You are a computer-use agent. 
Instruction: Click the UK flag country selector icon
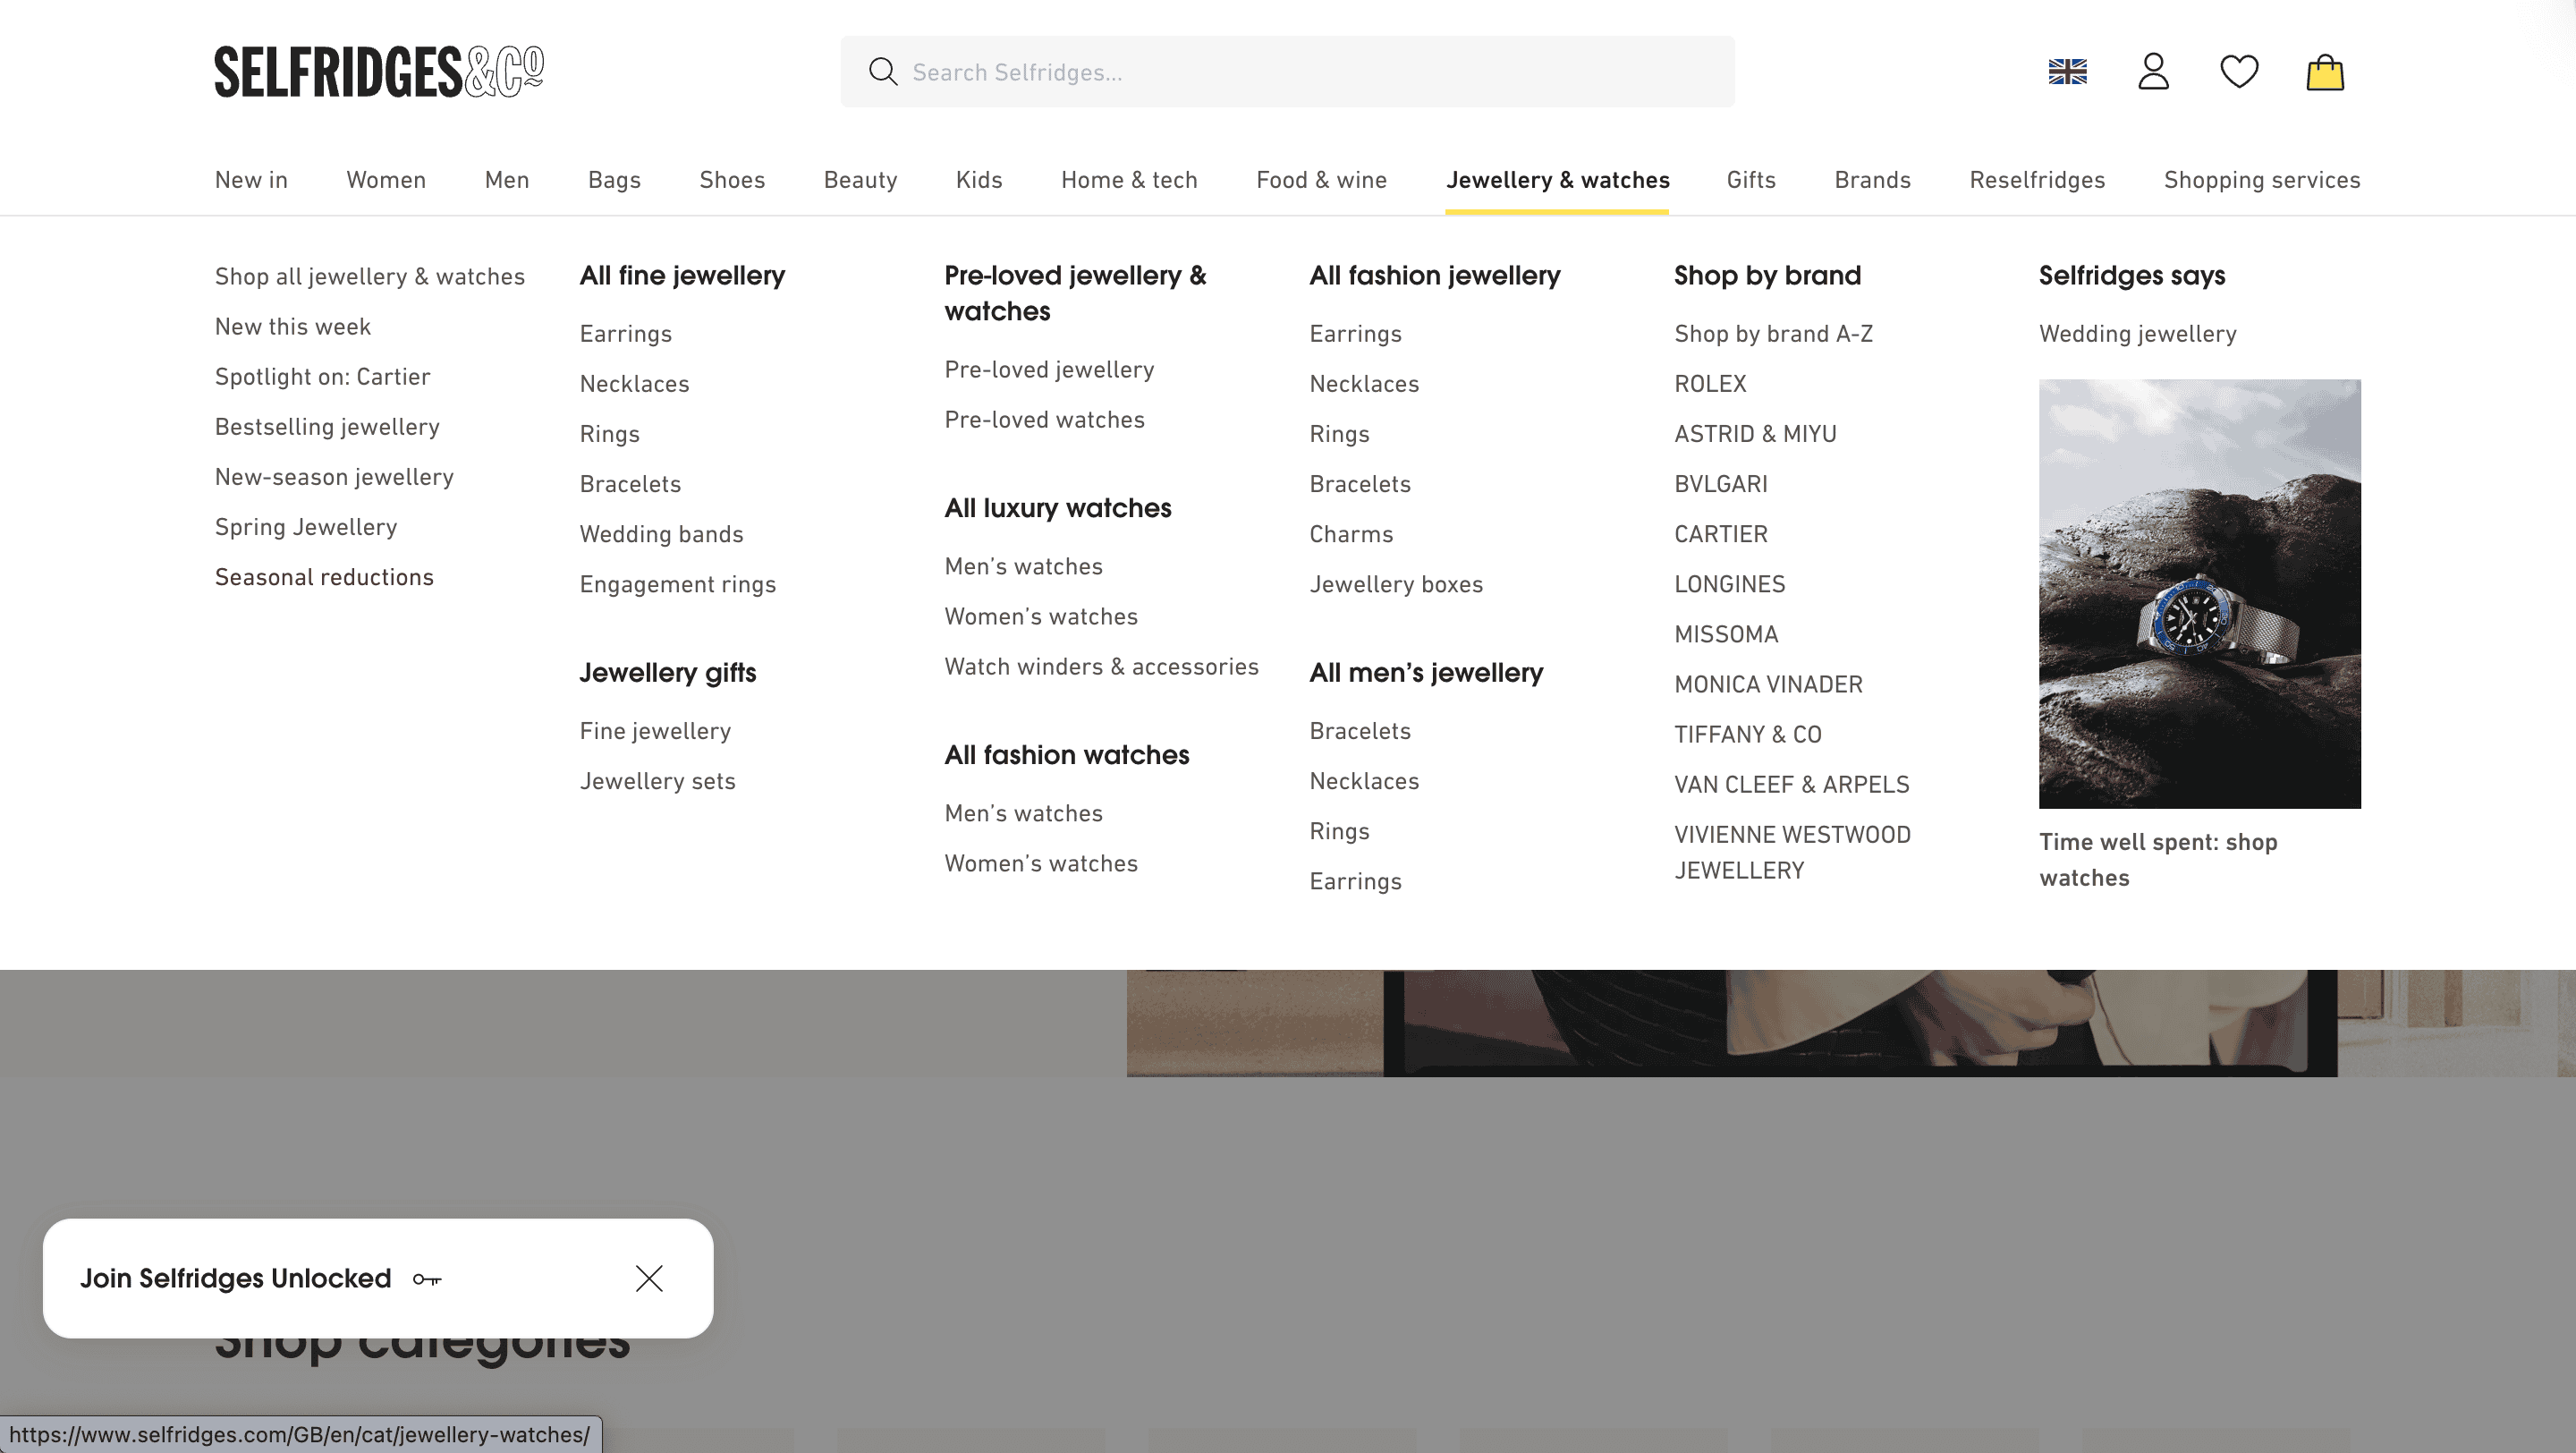click(x=2067, y=72)
